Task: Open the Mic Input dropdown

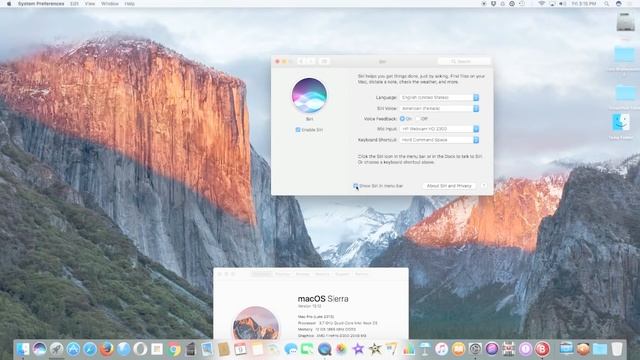Action: tap(439, 129)
